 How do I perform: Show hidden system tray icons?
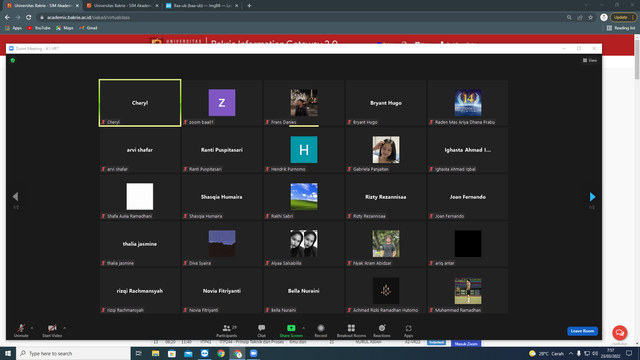[571, 353]
